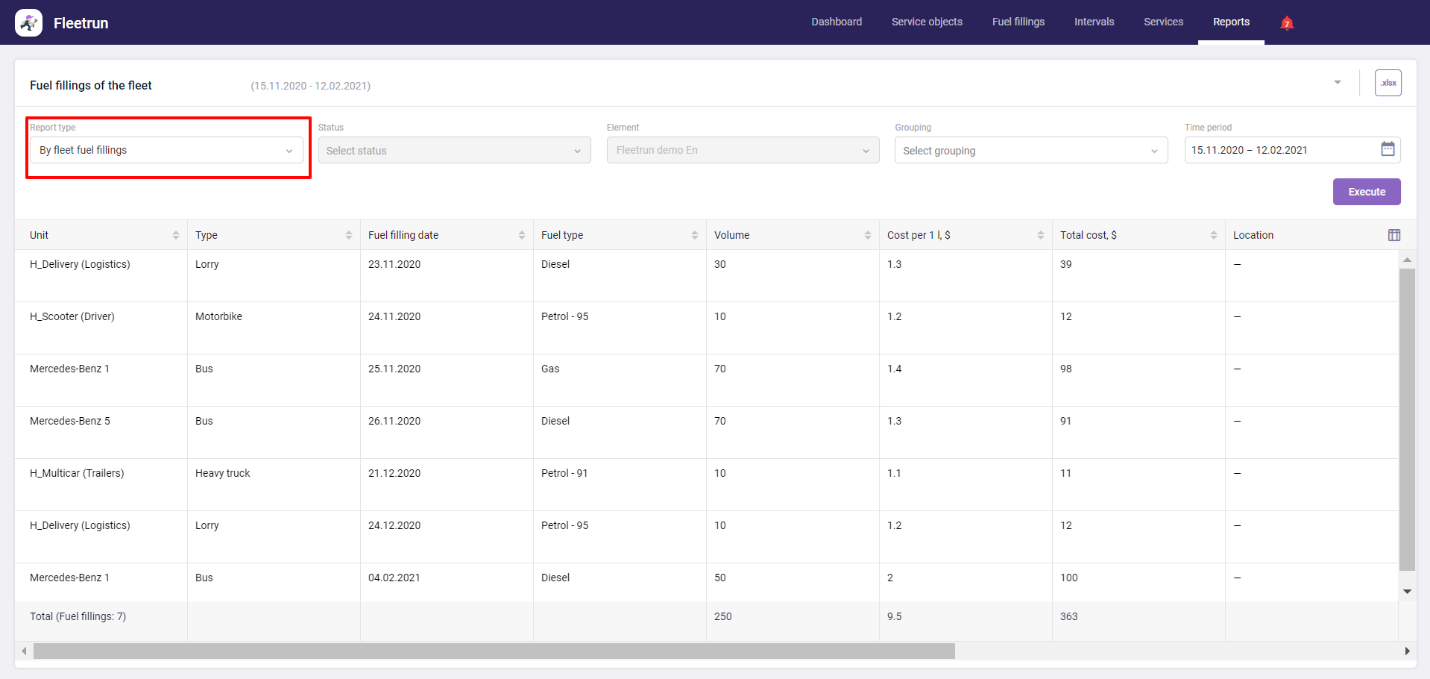Screen dimensions: 1430x679
Task: Export report using the xlsx icon
Action: (1387, 83)
